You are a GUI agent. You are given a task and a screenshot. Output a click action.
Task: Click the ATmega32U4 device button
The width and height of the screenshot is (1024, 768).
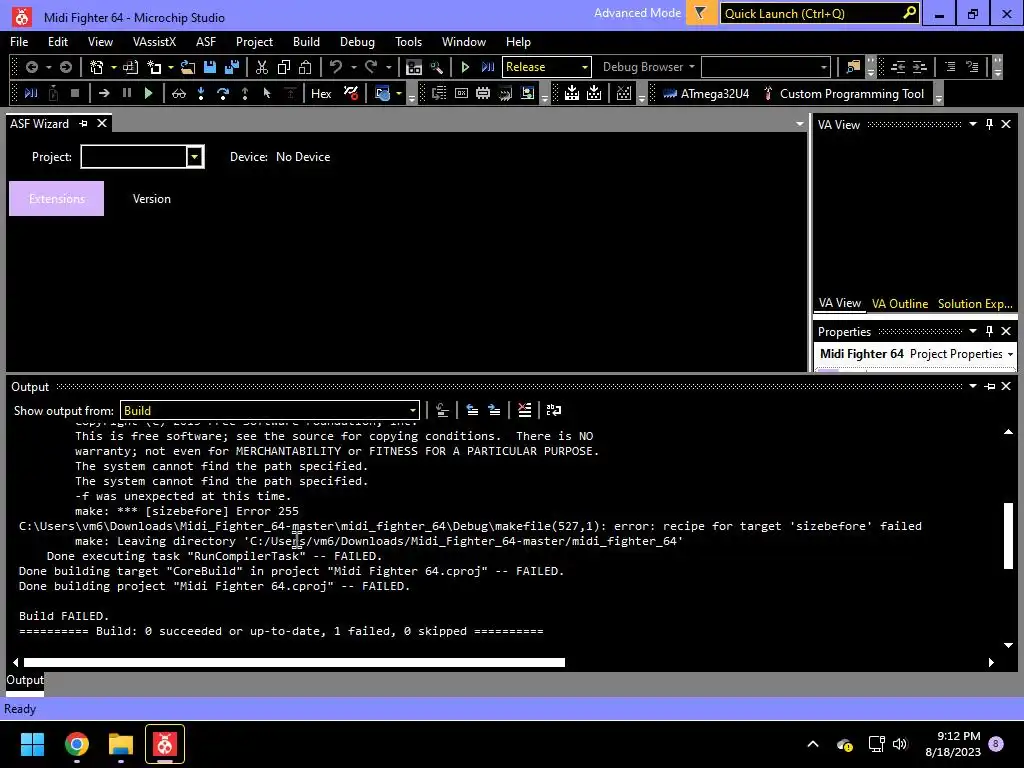coord(706,93)
